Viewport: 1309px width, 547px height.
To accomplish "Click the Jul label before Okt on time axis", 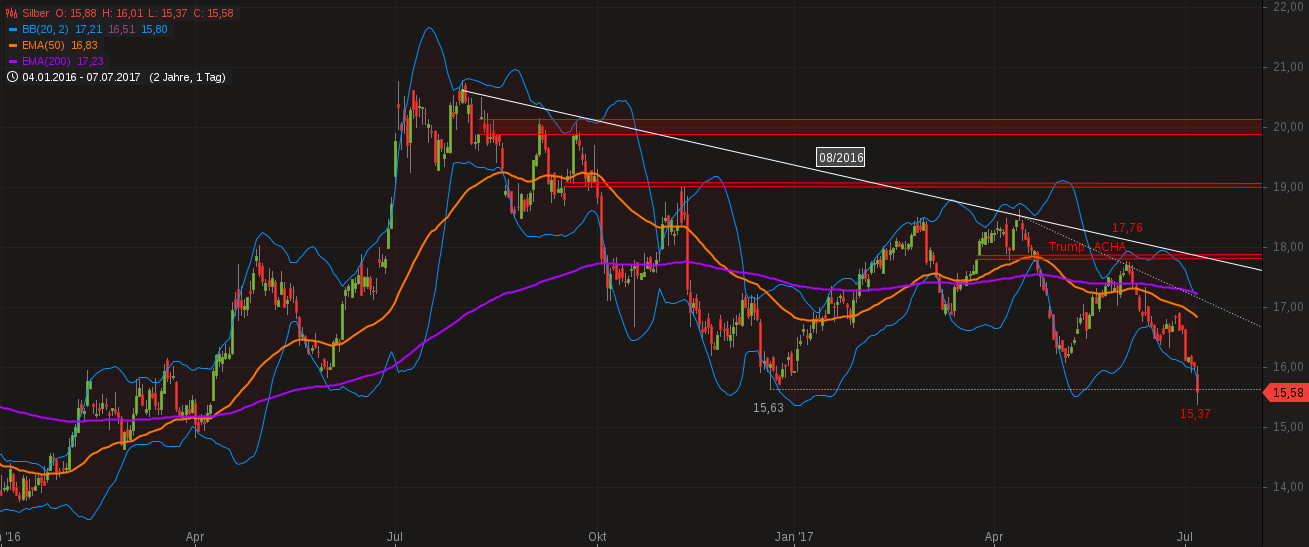I will point(395,537).
